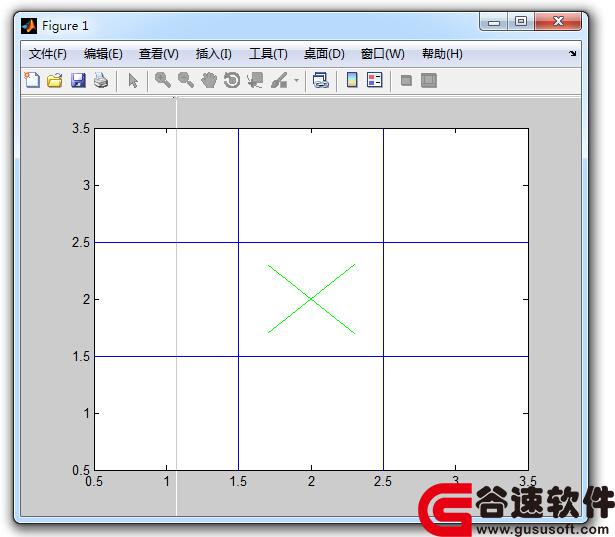Open the 文件(F) menu
Viewport: 615px width, 537px height.
point(47,54)
